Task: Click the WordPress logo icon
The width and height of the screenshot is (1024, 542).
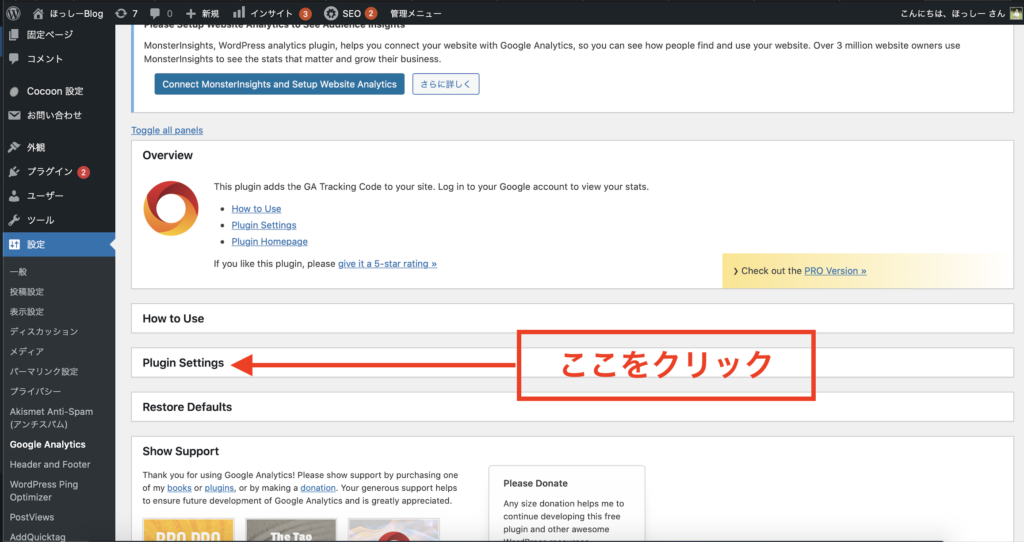Action: [x=13, y=13]
